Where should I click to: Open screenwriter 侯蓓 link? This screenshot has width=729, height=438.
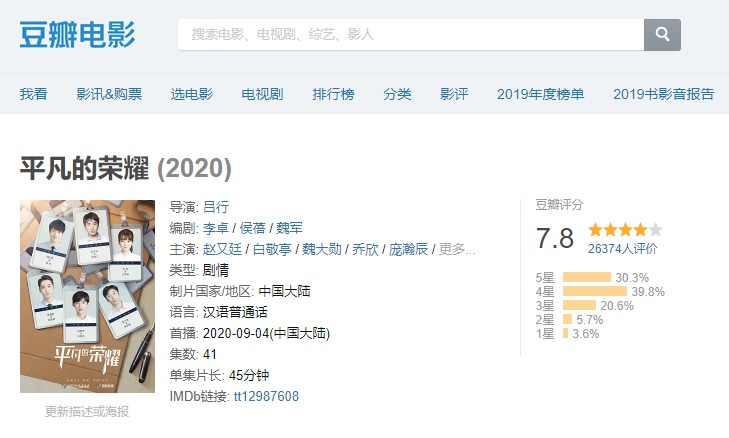[252, 228]
